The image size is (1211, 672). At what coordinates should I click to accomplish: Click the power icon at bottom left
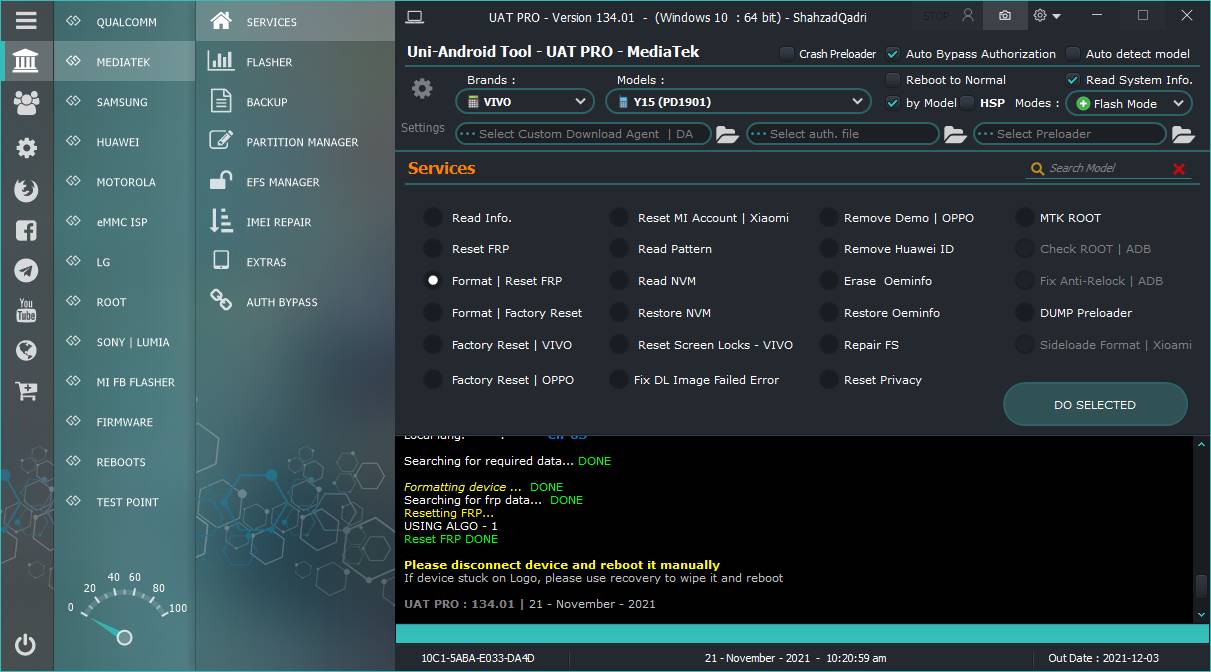26,645
